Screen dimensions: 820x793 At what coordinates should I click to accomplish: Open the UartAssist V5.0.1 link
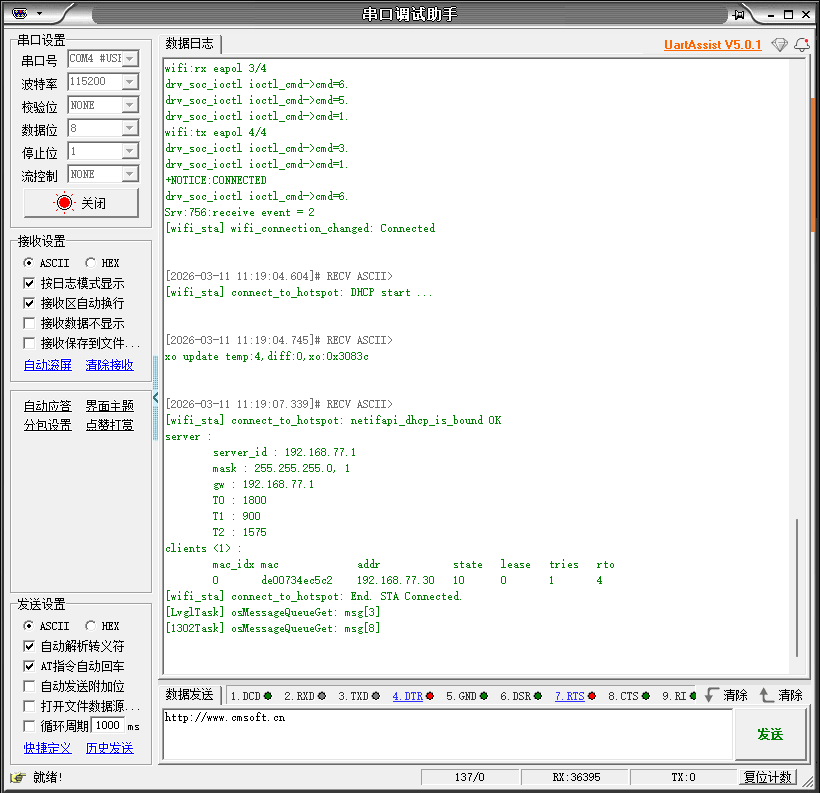click(x=712, y=45)
